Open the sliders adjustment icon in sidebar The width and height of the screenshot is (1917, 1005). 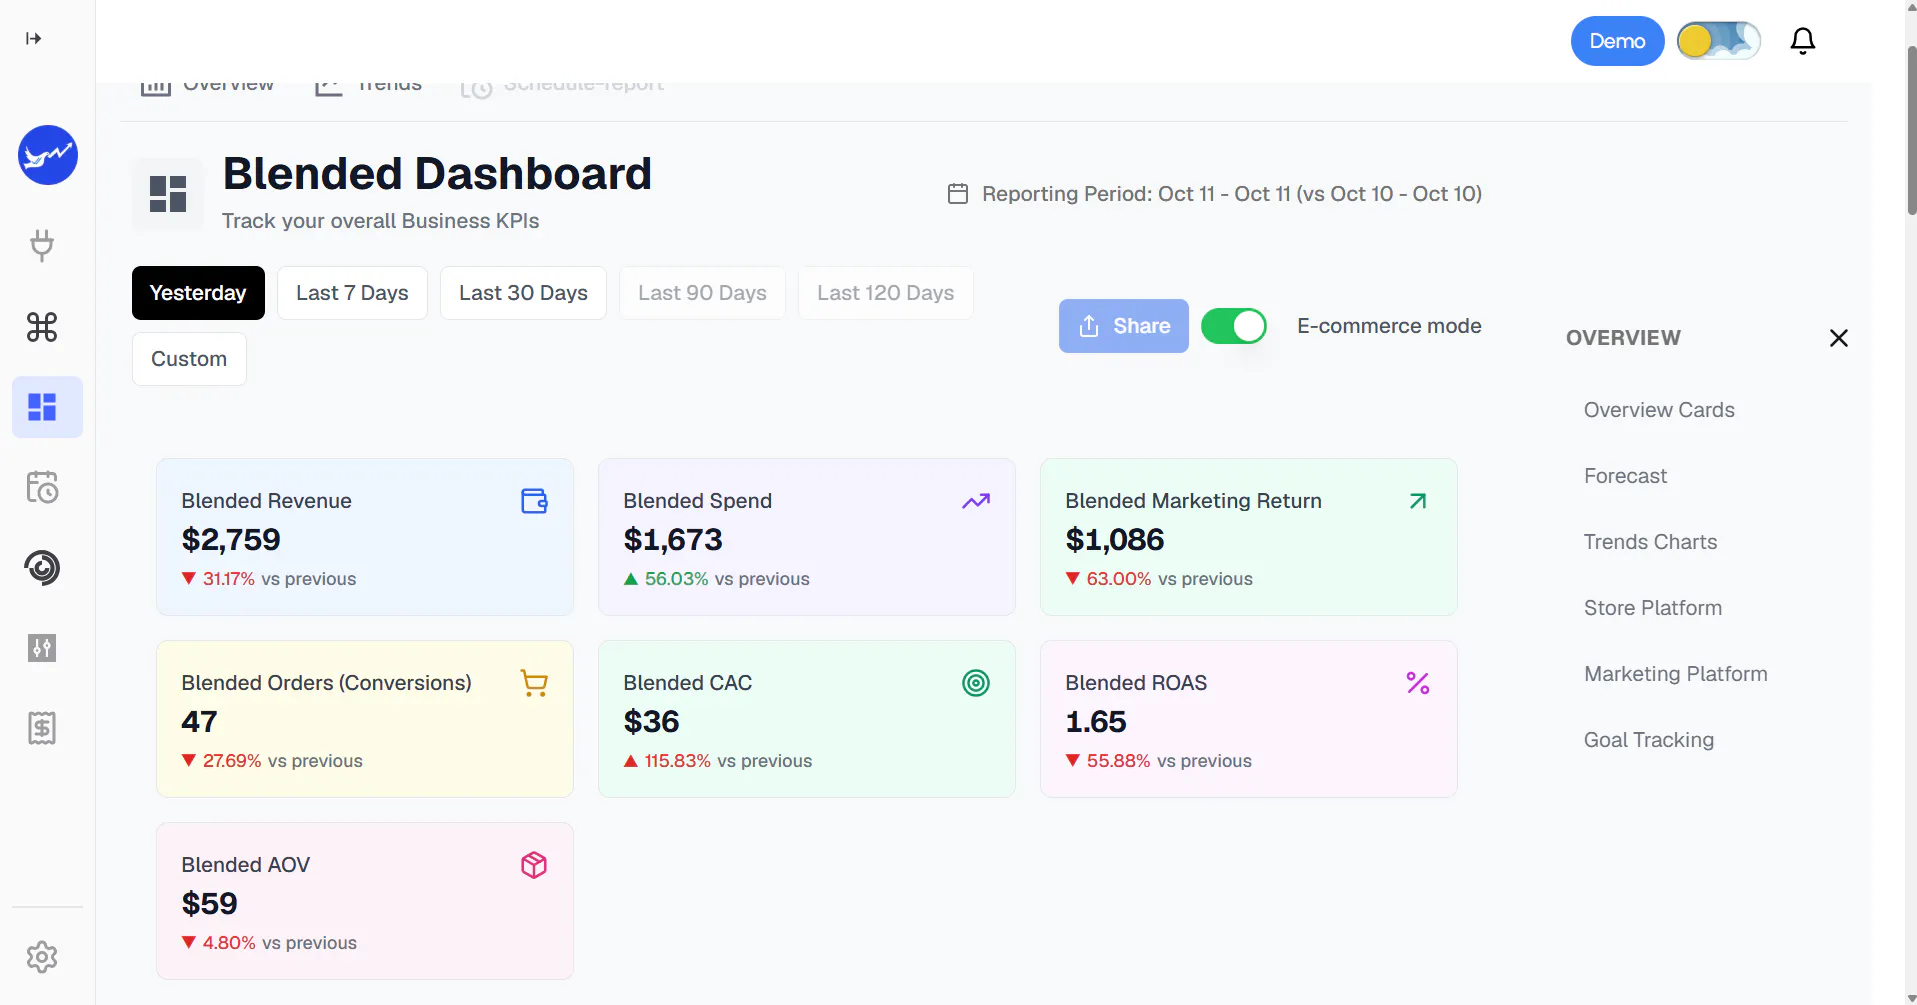pyautogui.click(x=42, y=648)
